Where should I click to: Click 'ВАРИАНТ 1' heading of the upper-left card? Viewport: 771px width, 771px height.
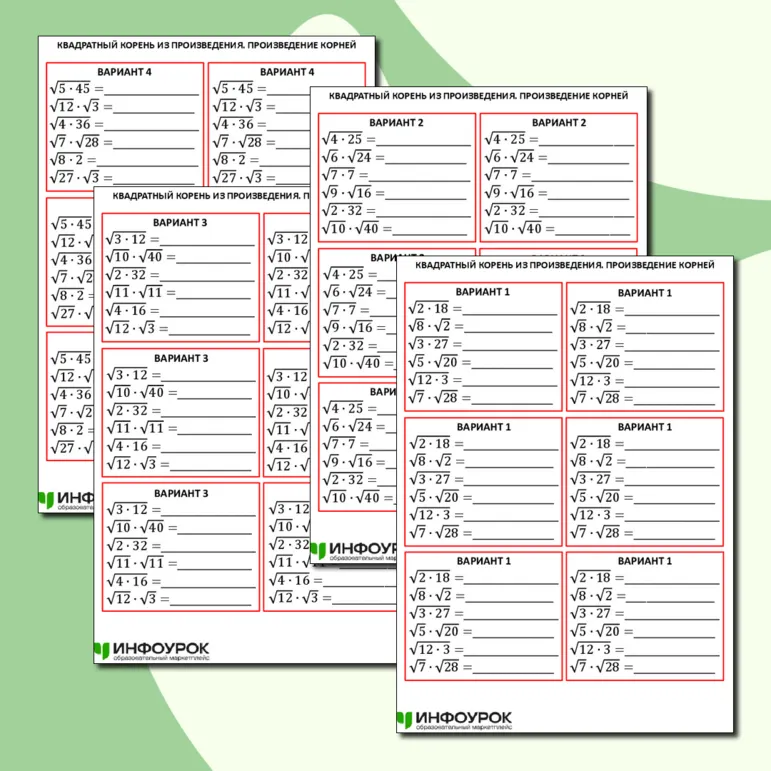482,292
